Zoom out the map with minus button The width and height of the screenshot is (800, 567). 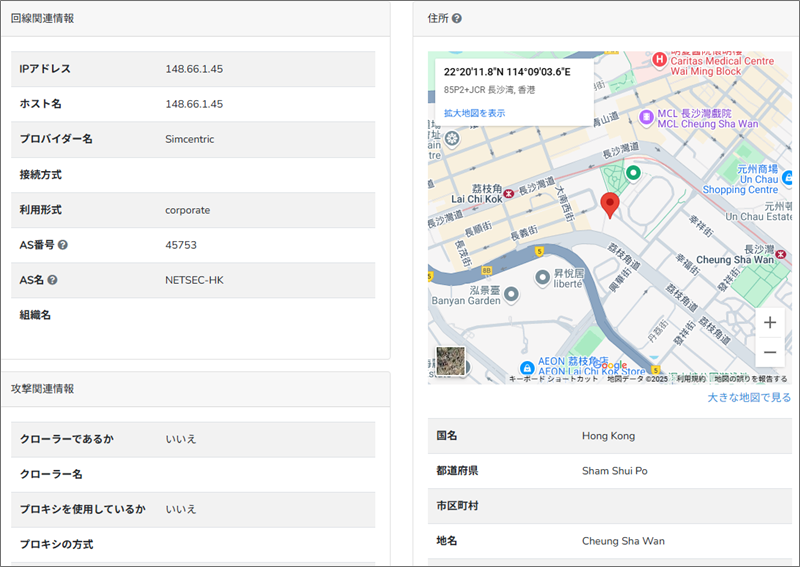click(769, 352)
